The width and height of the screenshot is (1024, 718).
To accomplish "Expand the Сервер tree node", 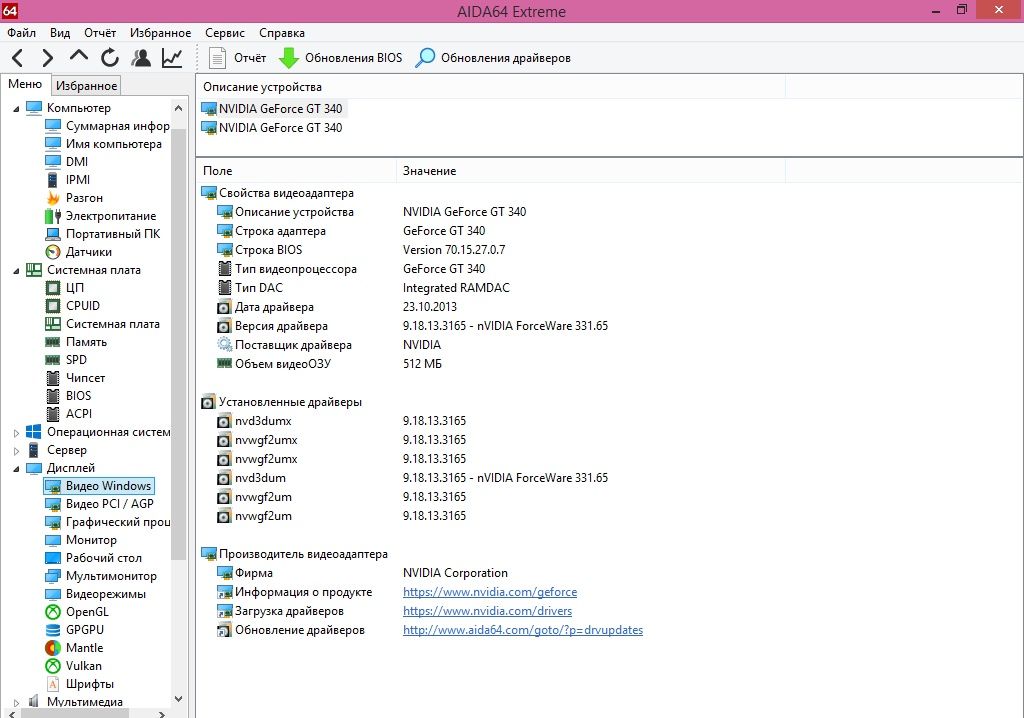I will pyautogui.click(x=16, y=451).
